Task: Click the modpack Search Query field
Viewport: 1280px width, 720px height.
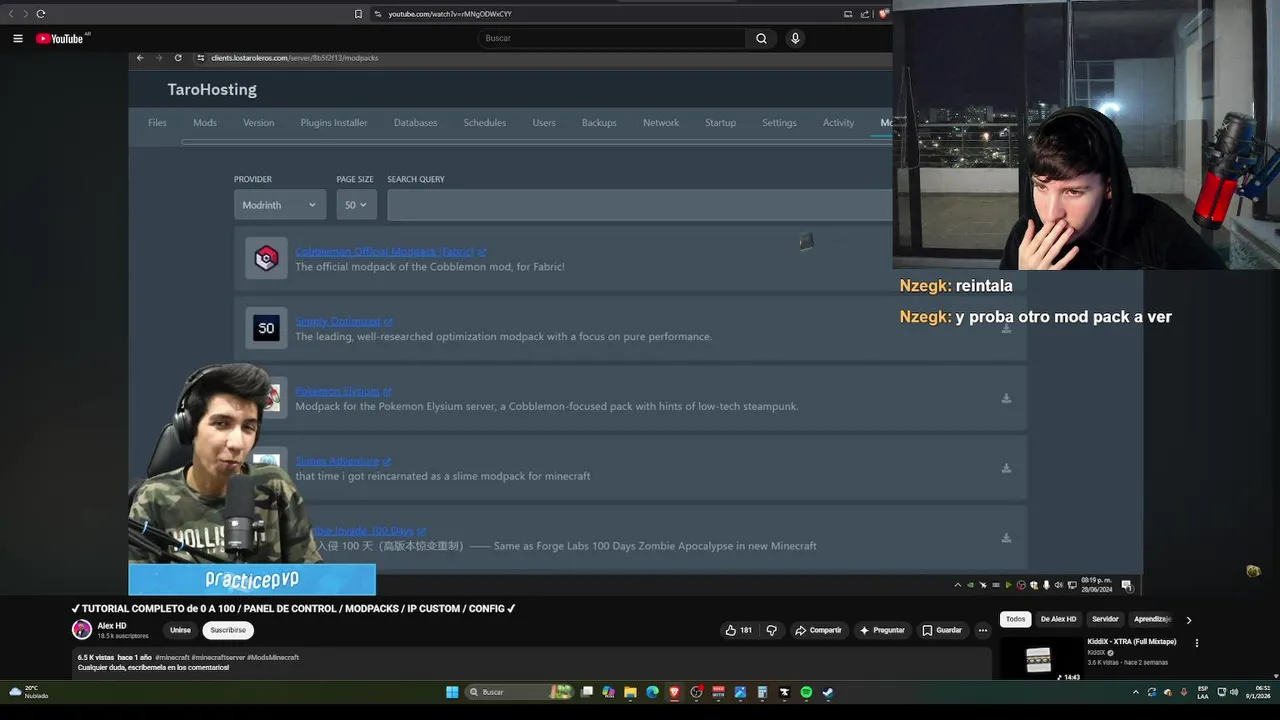Action: tap(640, 205)
